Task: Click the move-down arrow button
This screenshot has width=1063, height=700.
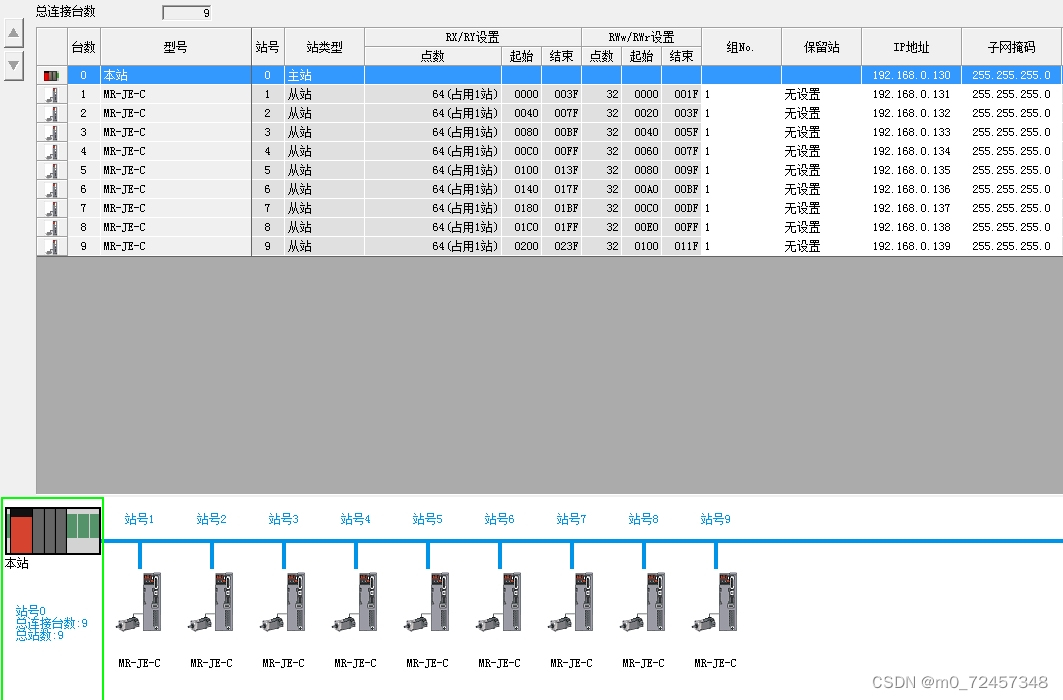Action: (13, 65)
